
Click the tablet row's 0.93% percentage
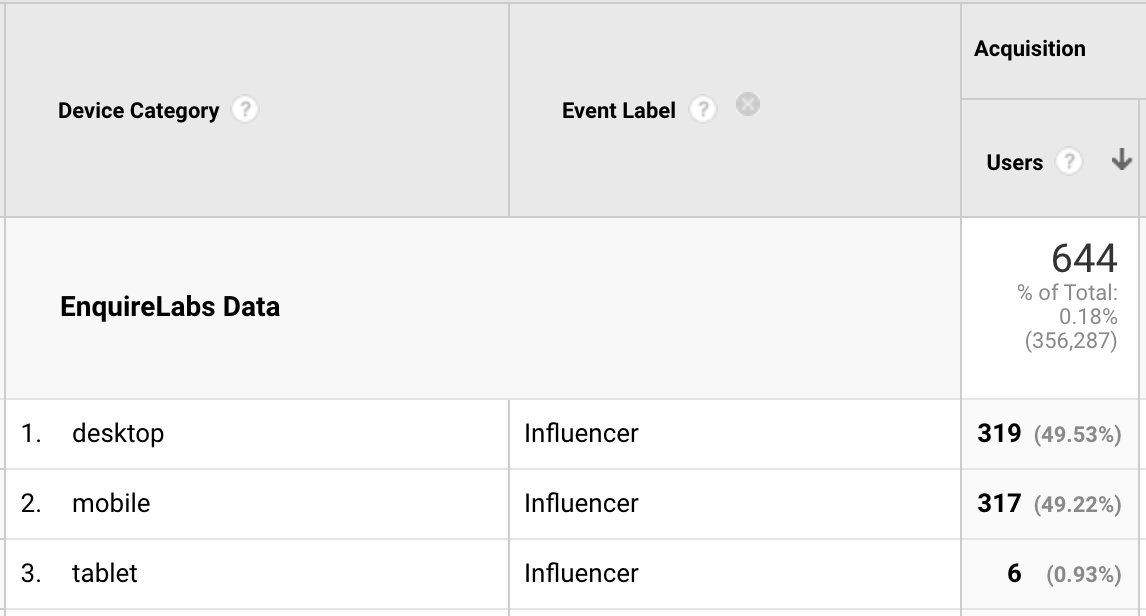click(x=1083, y=574)
